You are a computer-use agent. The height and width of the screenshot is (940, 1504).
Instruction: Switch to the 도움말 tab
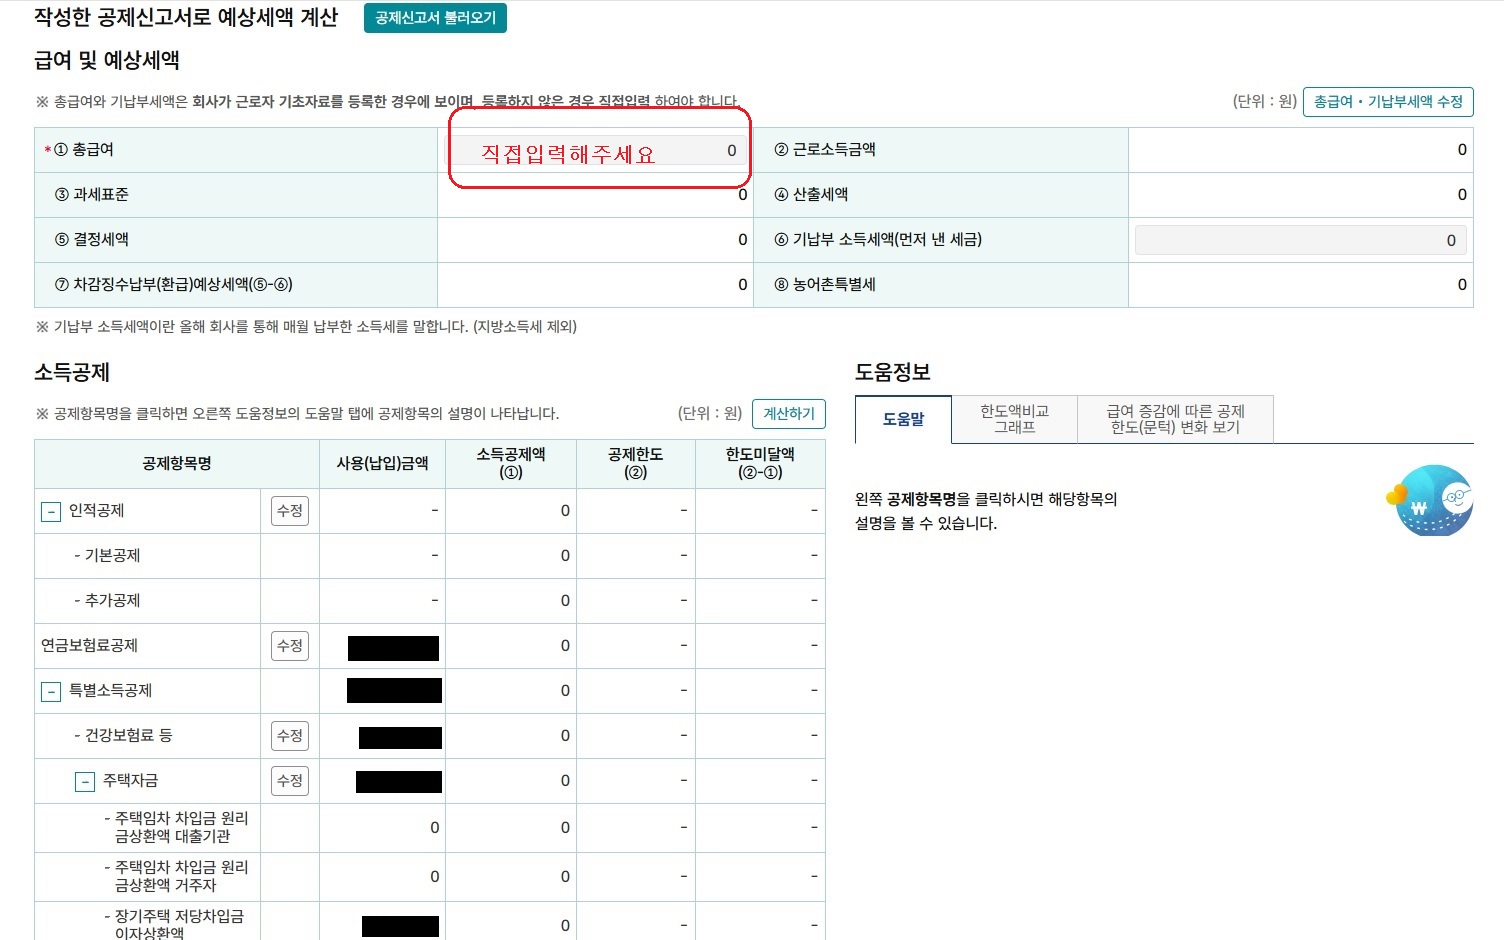tap(903, 420)
